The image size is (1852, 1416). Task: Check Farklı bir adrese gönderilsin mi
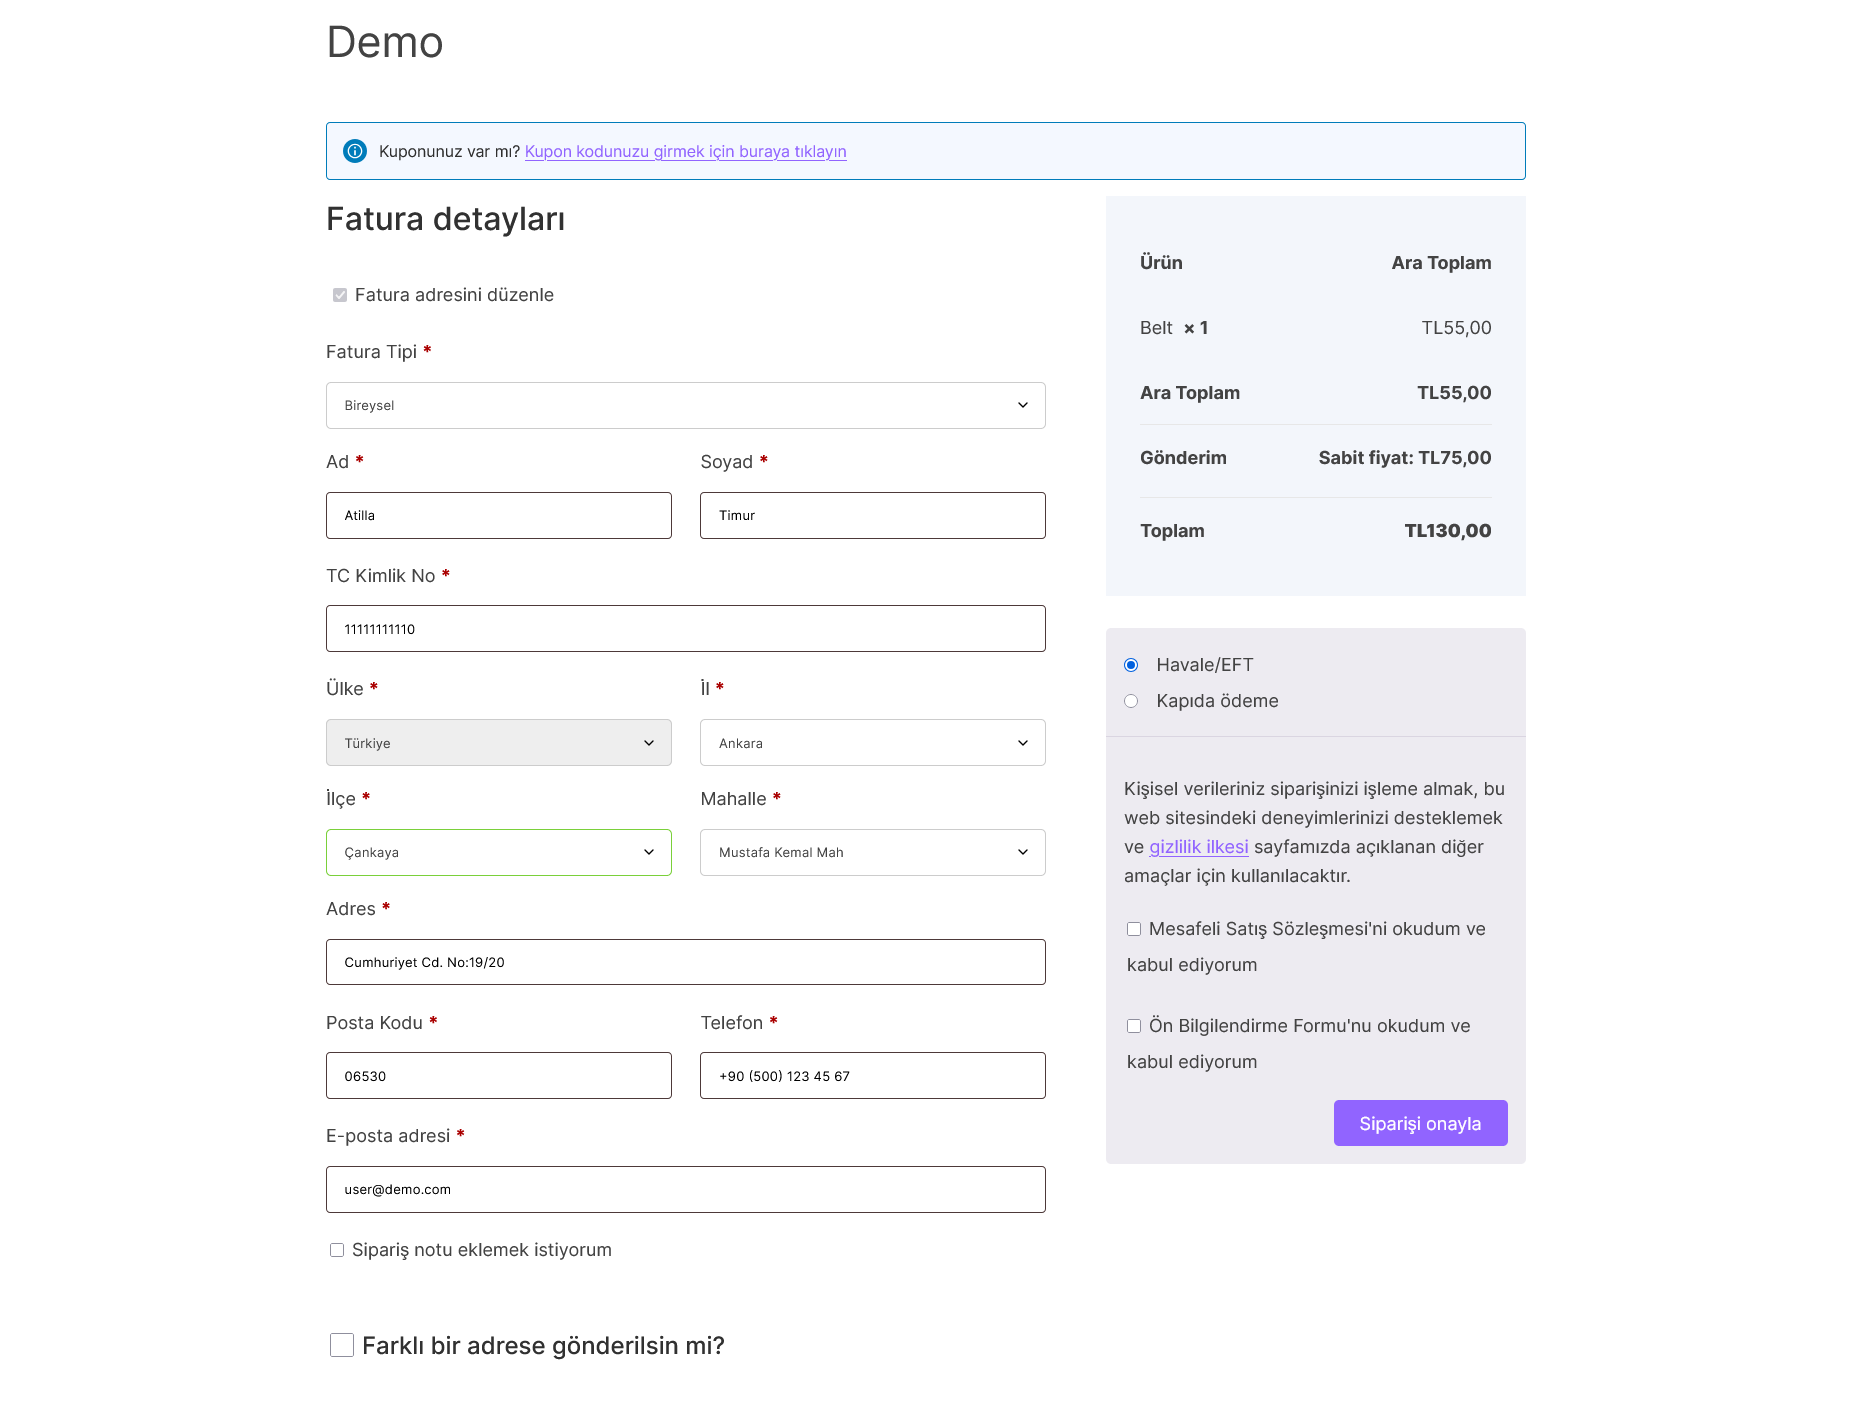click(x=342, y=1345)
